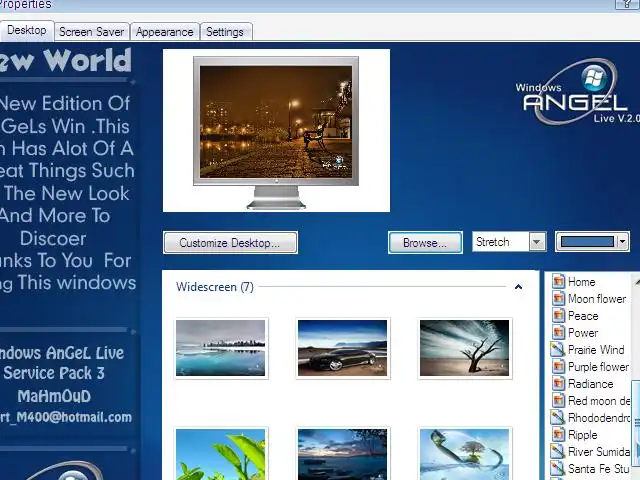
Task: Switch to the Desktop tab
Action: tap(27, 31)
